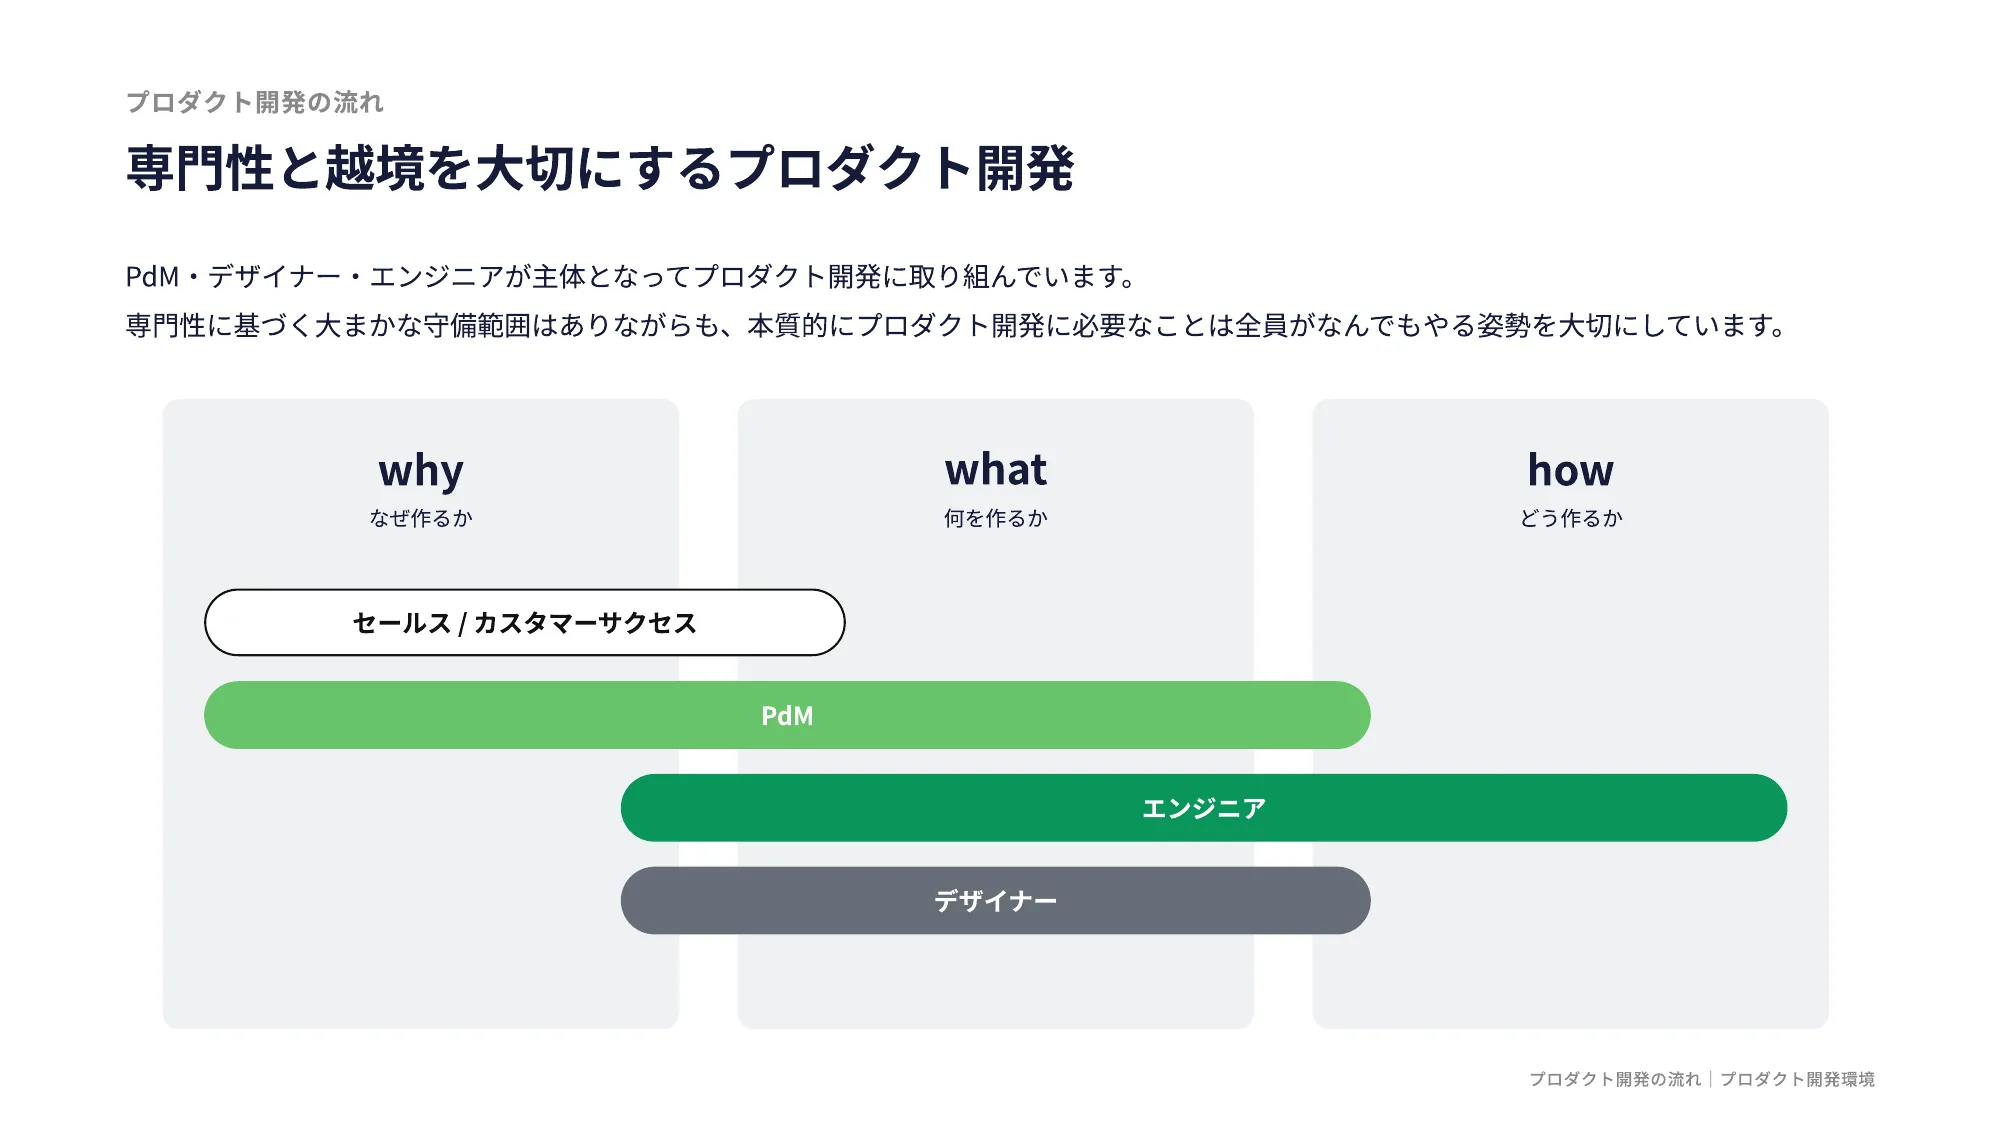The width and height of the screenshot is (2000, 1125).
Task: Click the vertical separator in the footer
Action: point(1711,1079)
